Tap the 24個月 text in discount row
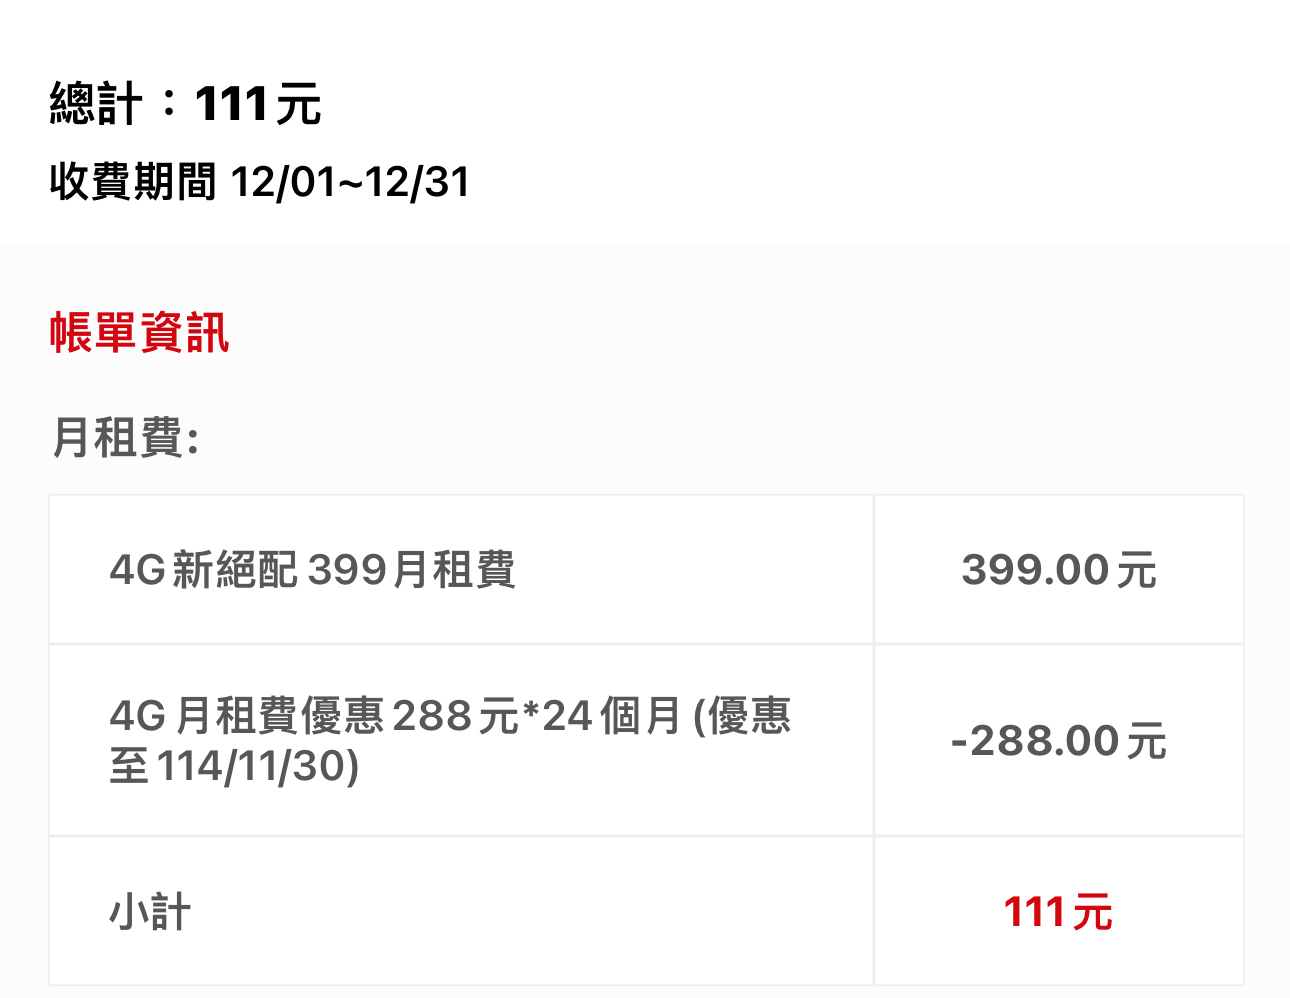The height and width of the screenshot is (998, 1290). [598, 716]
